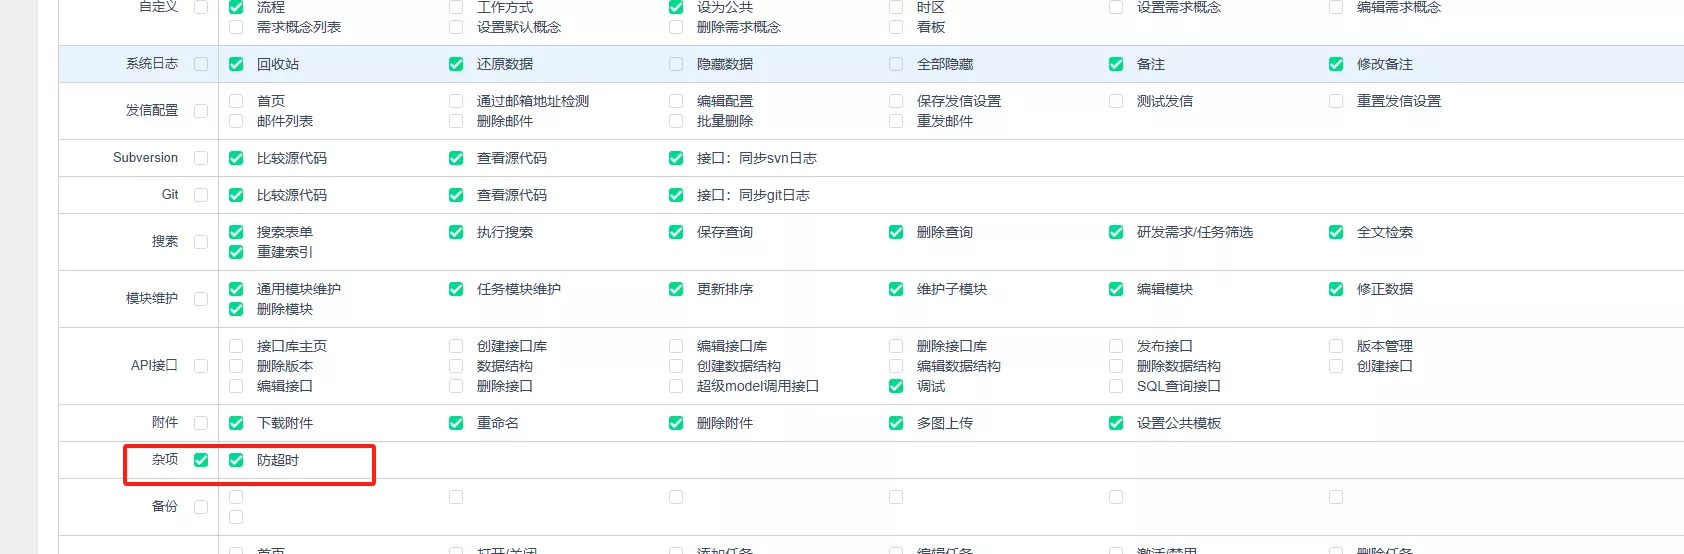The image size is (1684, 554).
Task: Uncheck the 搜索表单 checkbox
Action: [236, 232]
